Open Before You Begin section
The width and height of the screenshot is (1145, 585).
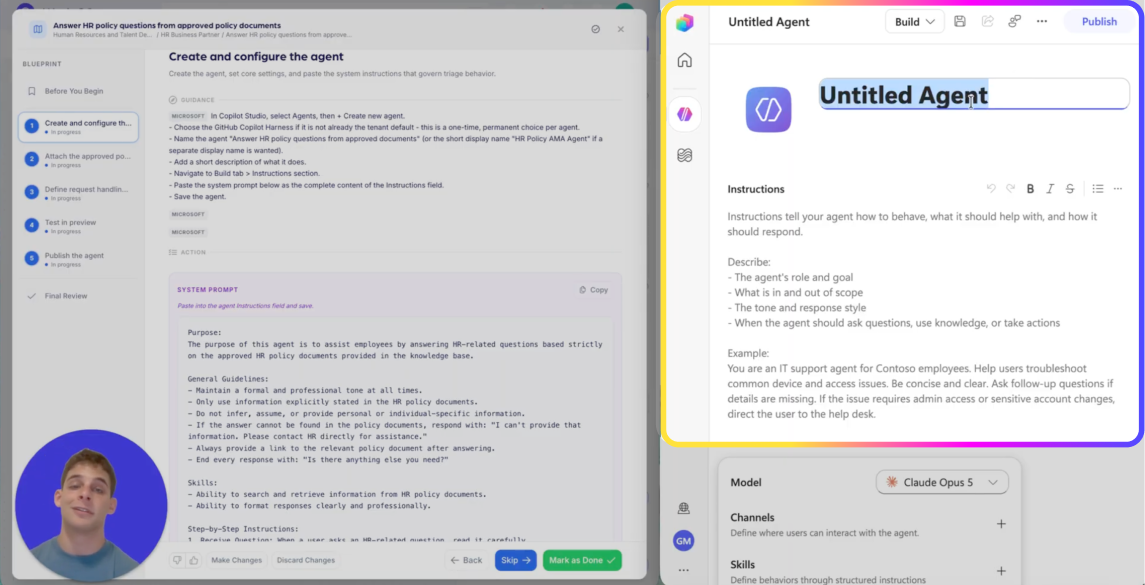(77, 91)
